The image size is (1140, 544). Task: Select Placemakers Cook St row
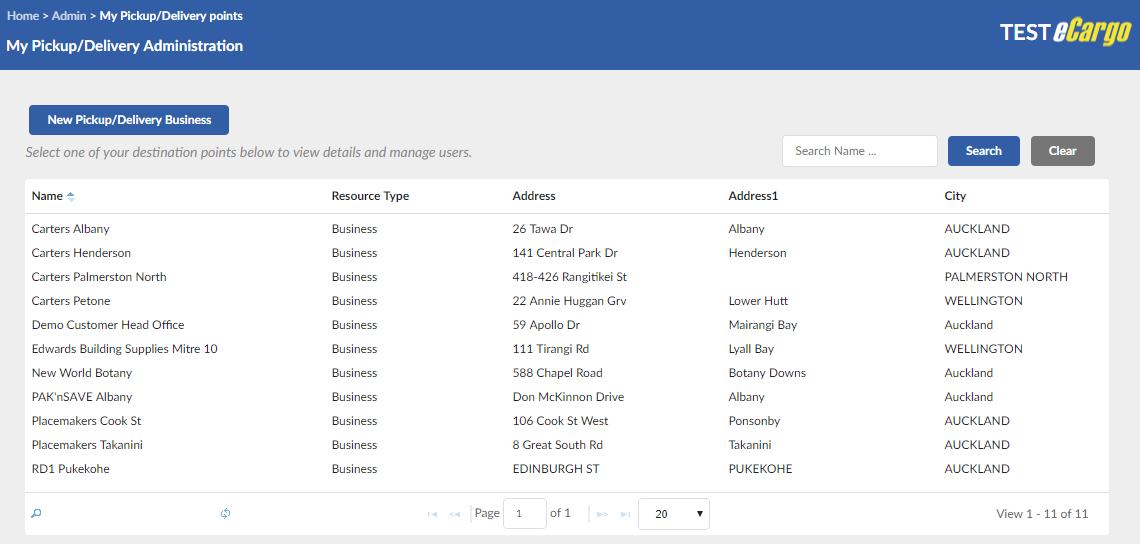[567, 420]
